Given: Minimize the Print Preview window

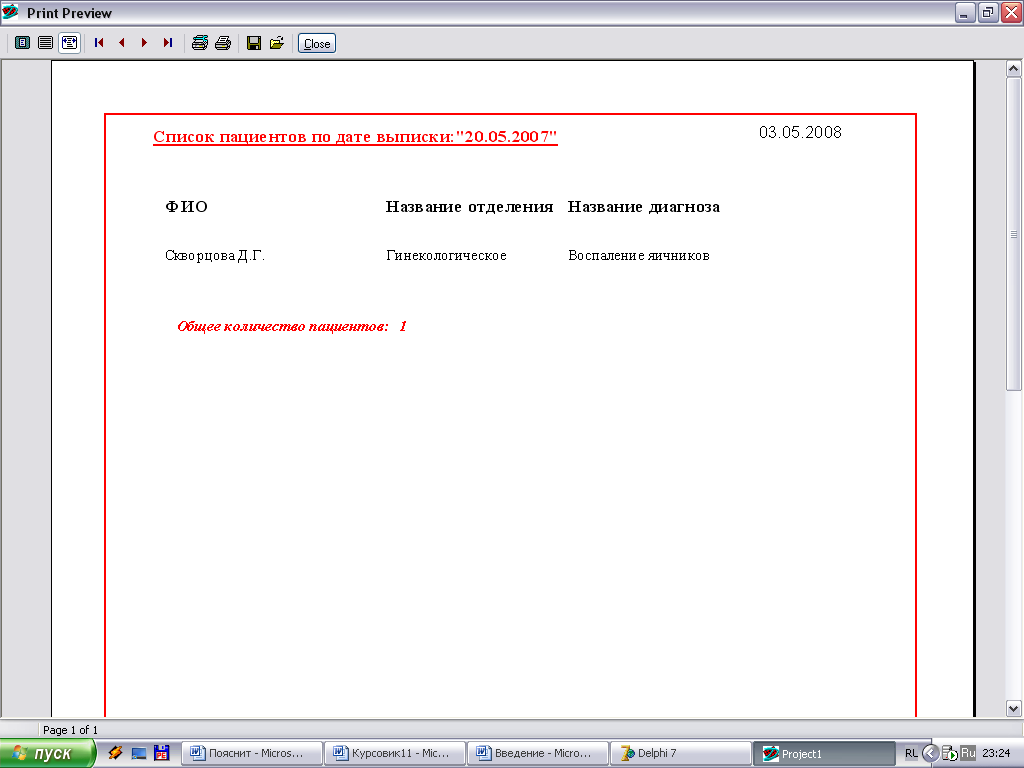Looking at the screenshot, I should [x=965, y=12].
